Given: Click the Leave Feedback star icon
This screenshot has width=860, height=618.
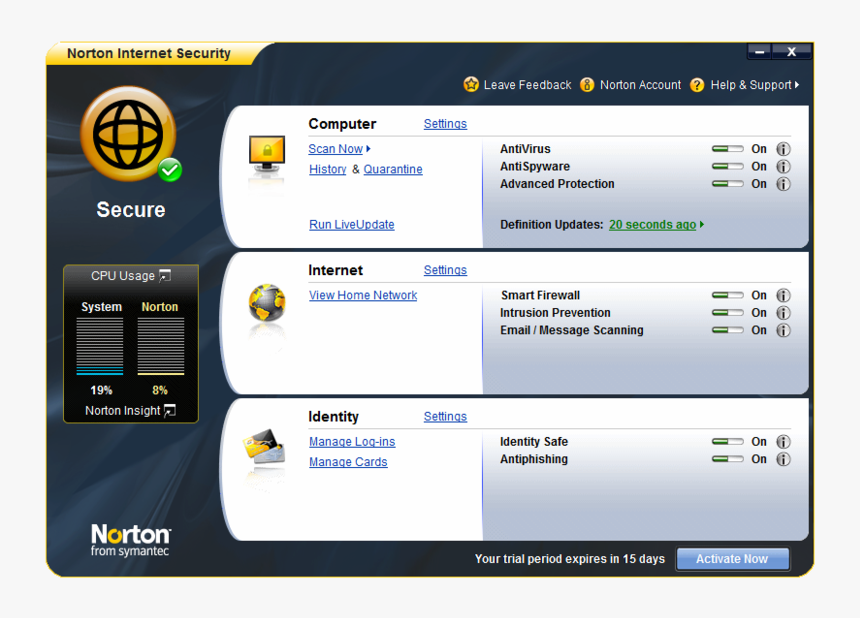Looking at the screenshot, I should pos(471,84).
